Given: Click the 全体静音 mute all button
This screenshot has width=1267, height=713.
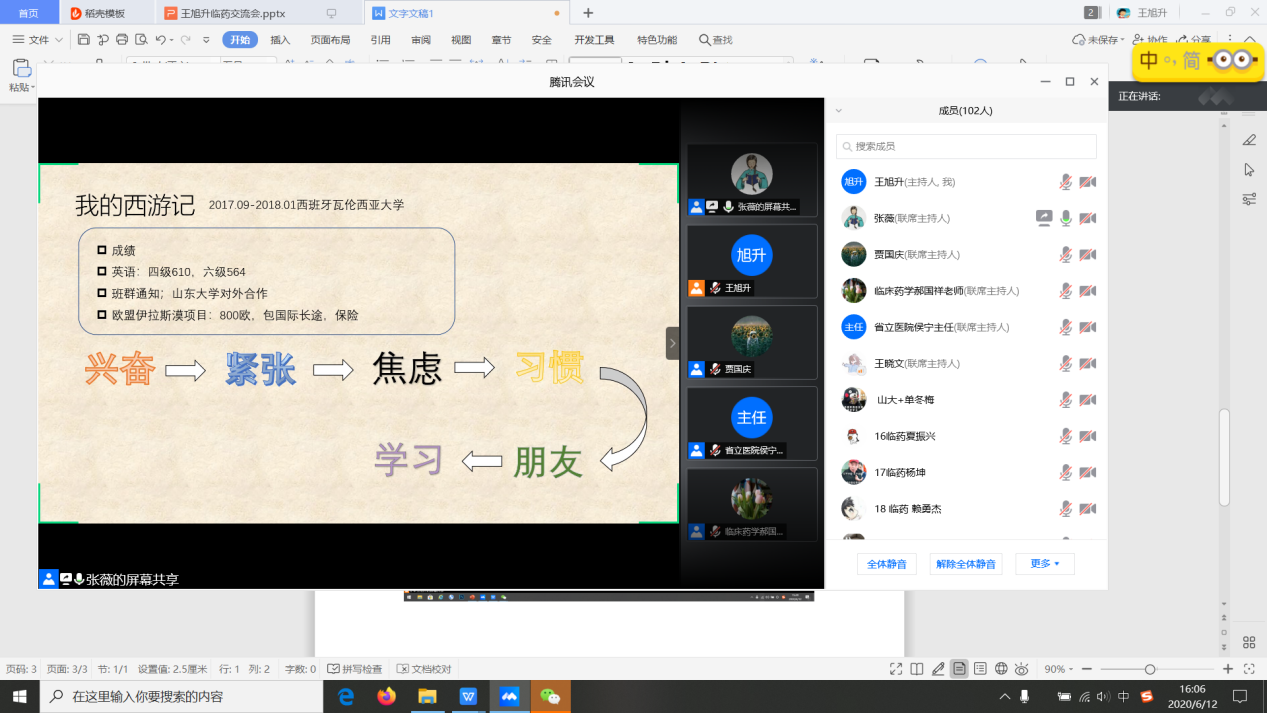Looking at the screenshot, I should tap(886, 564).
